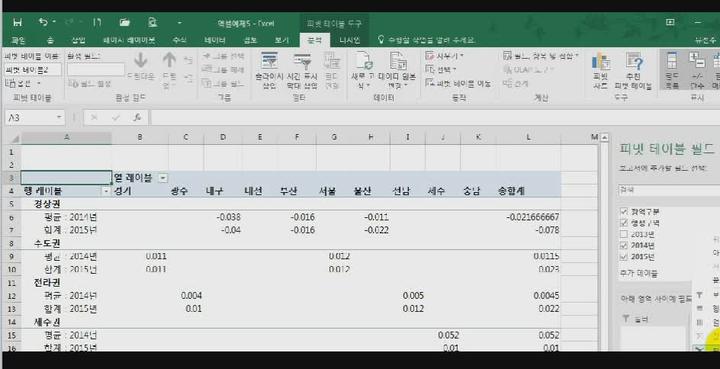Open the Undo history dropdown arrow
Image resolution: width=720 pixels, height=369 pixels.
click(55, 22)
